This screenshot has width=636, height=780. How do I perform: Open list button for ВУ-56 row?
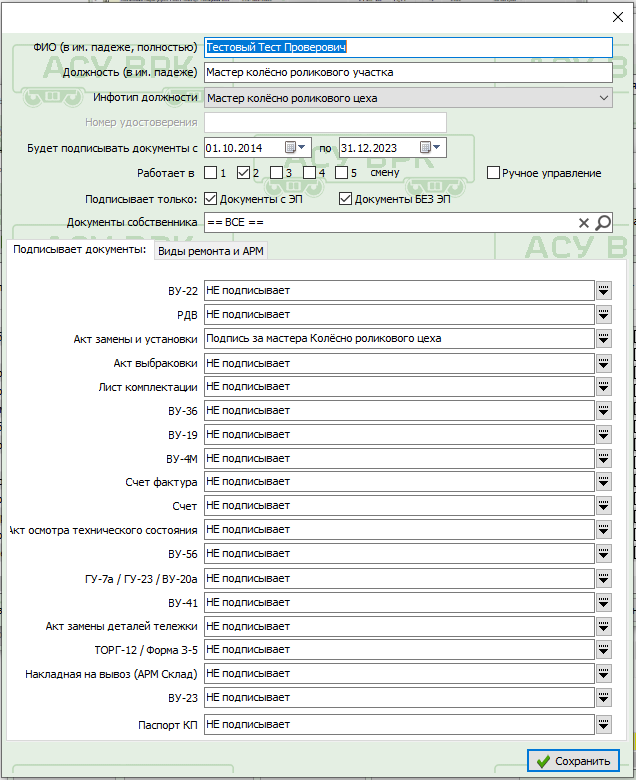(604, 554)
